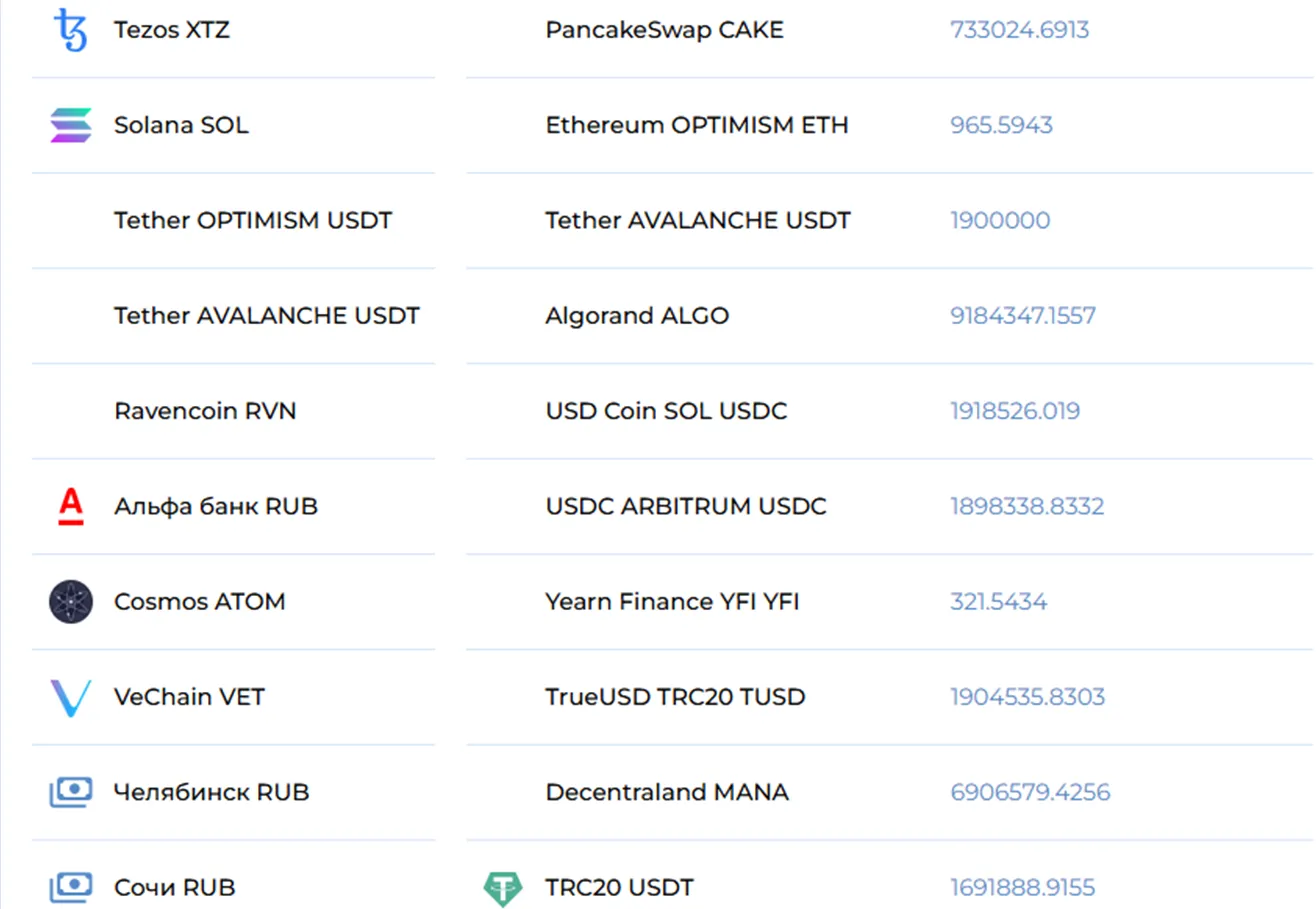Click the reserve amount 6906579.4256
The image size is (1316, 909).
(x=1030, y=793)
